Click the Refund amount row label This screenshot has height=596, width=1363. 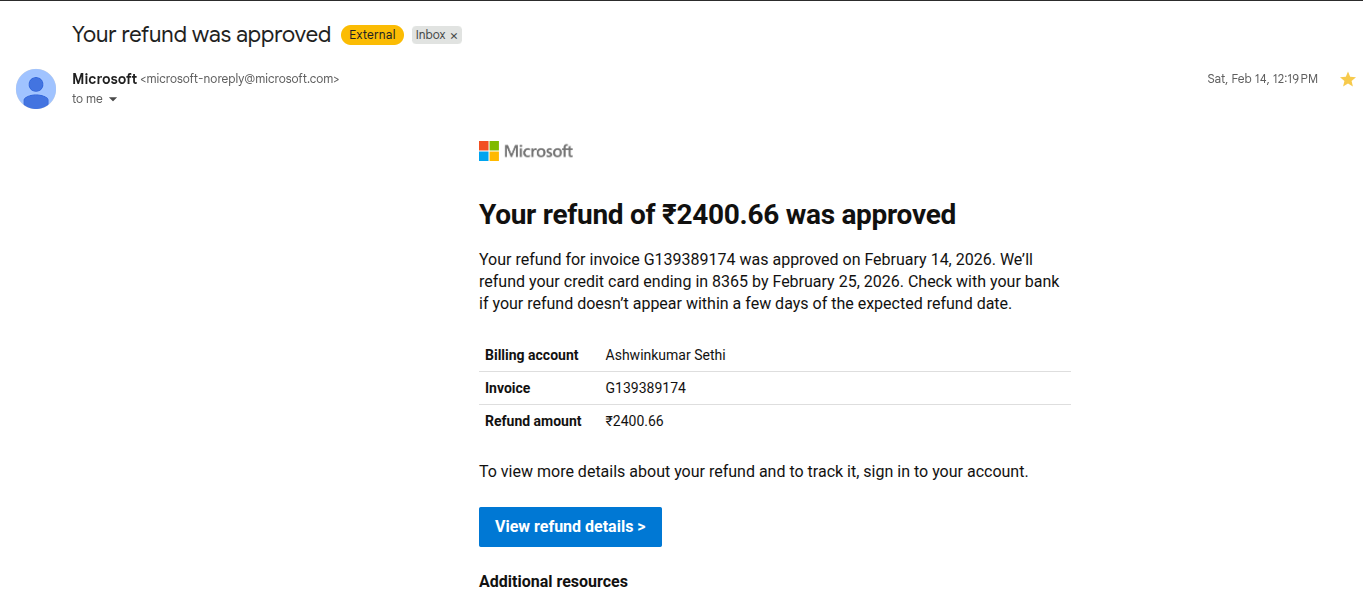click(x=533, y=421)
